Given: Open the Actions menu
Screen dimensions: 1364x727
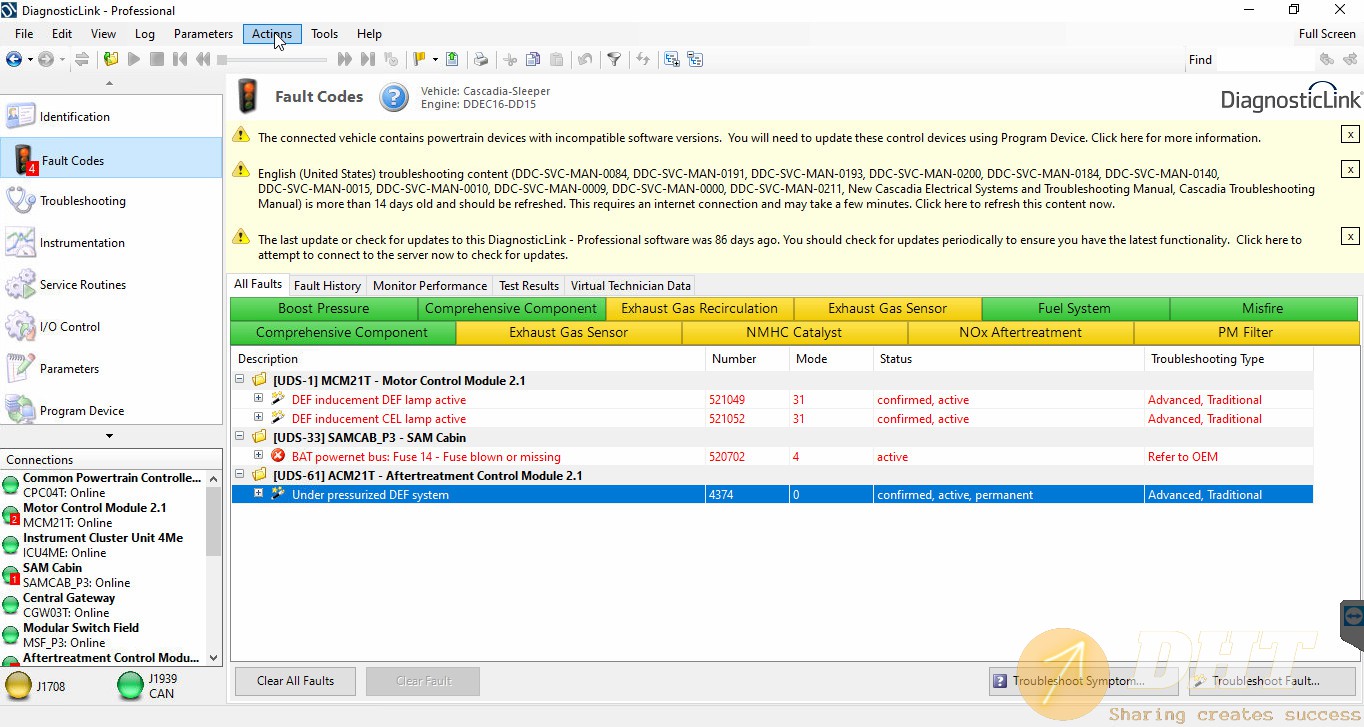Looking at the screenshot, I should [x=272, y=34].
